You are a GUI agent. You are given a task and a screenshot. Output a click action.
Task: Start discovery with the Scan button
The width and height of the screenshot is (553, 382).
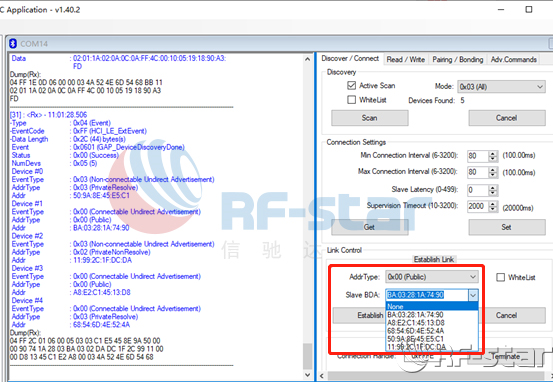pos(370,118)
